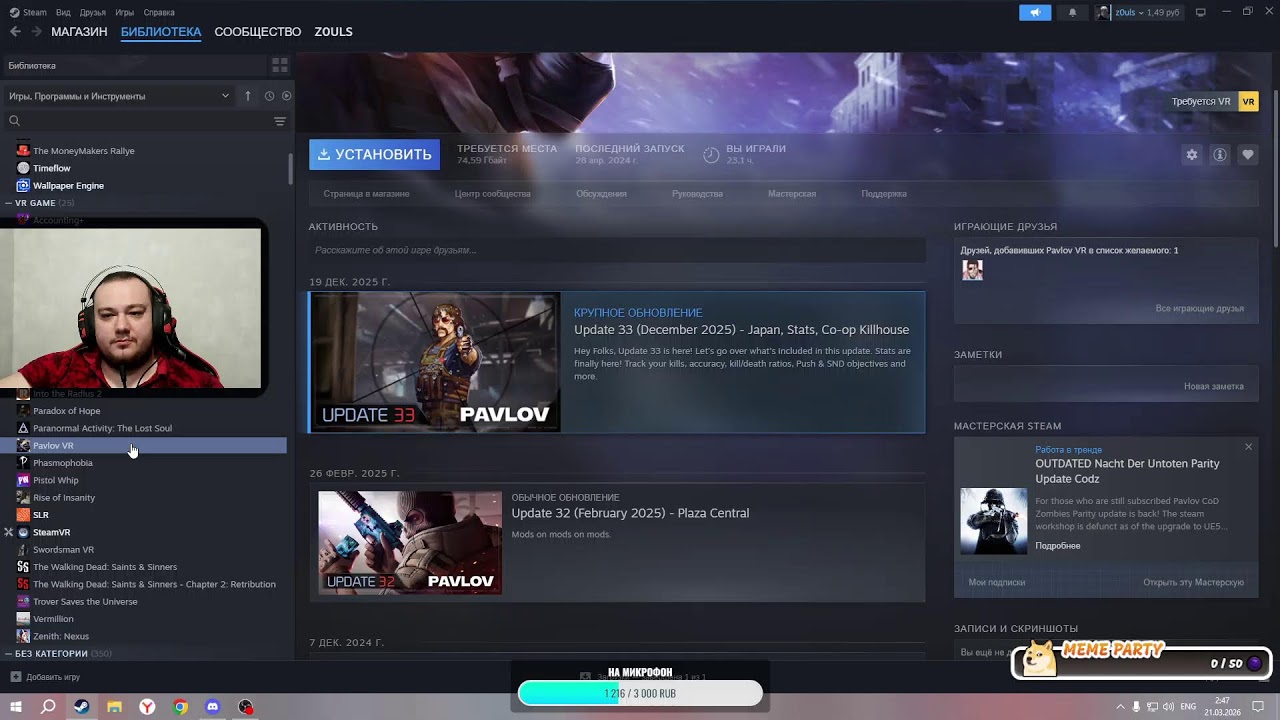Image resolution: width=1280 pixels, height=720 pixels.
Task: Click Новая заметка button
Action: click(1214, 386)
